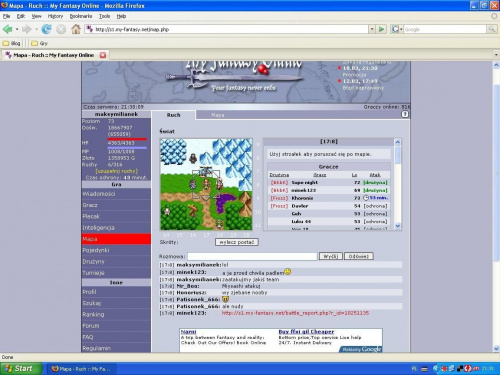This screenshot has height=375, width=500.
Task: Open the search engine selector dropdown
Action: [x=397, y=29]
